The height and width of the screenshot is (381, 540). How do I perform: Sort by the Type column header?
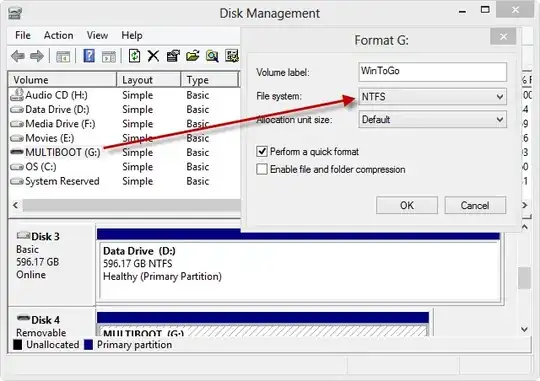click(210, 80)
